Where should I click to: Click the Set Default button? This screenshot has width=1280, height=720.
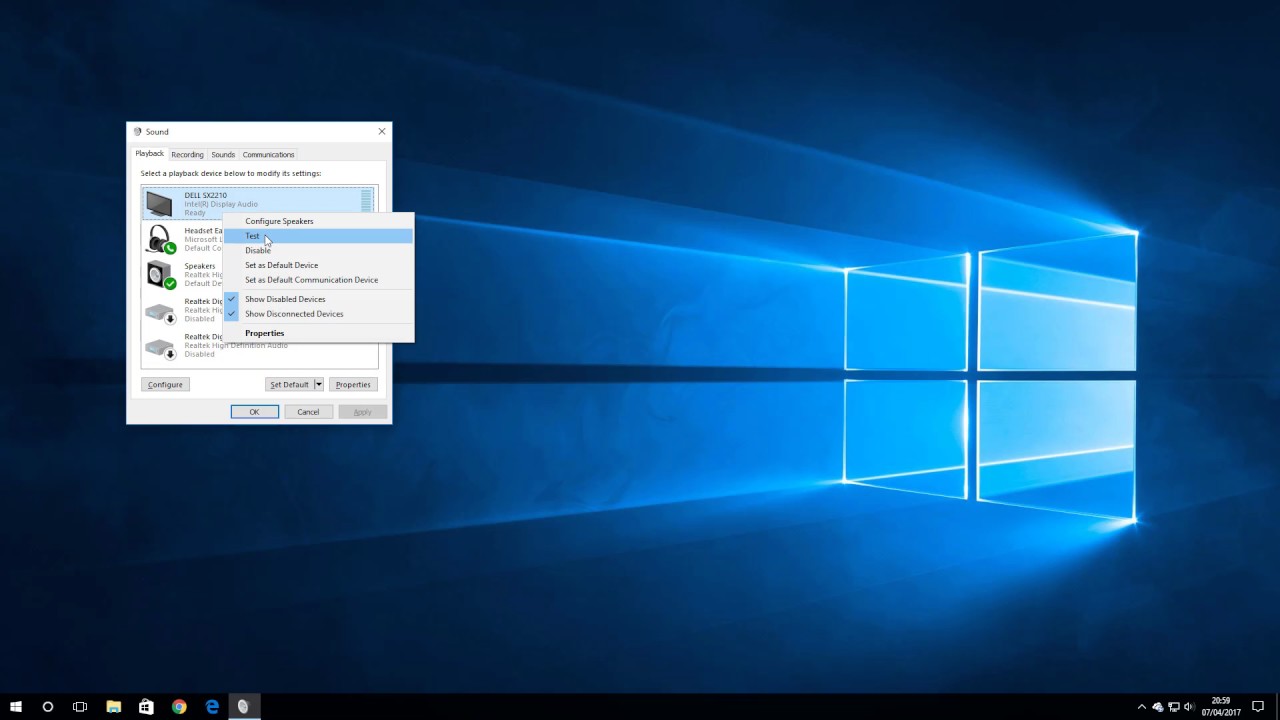289,384
